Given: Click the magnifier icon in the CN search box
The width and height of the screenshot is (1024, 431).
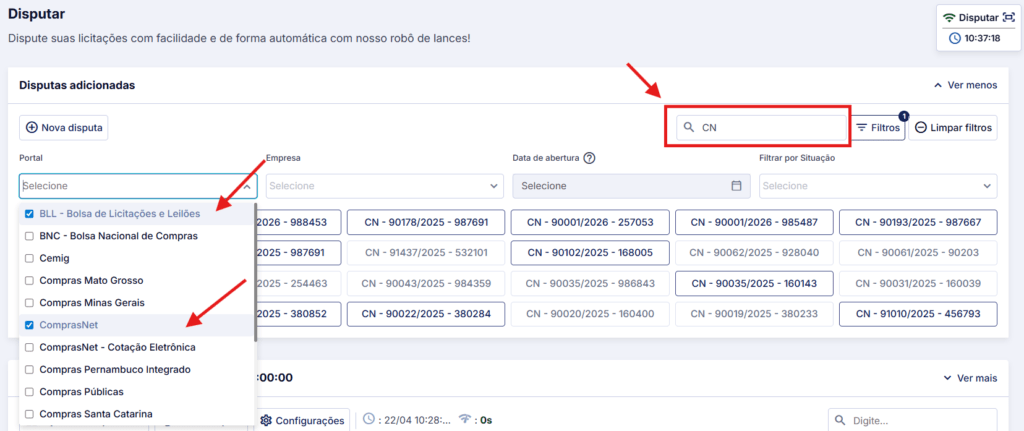Looking at the screenshot, I should tap(689, 128).
